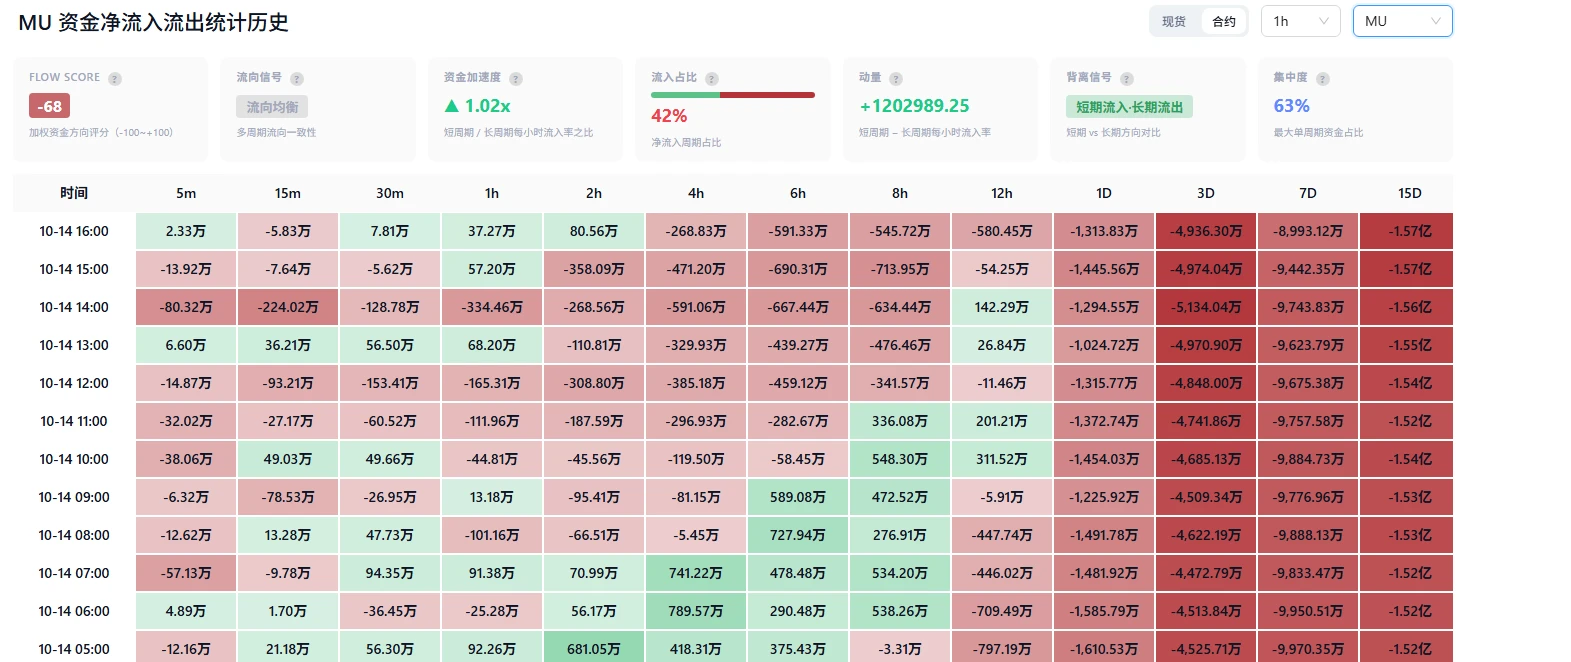The image size is (1571, 662).
Task: Click the 1D column header
Action: pos(1104,193)
